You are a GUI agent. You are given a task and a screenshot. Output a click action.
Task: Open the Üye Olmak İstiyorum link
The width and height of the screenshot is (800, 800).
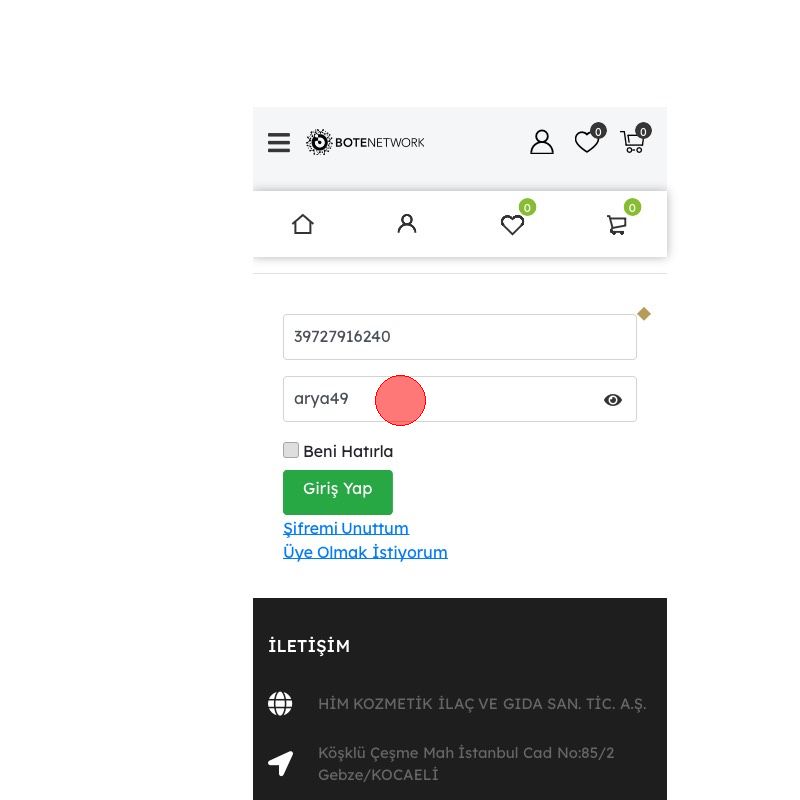[x=365, y=553]
